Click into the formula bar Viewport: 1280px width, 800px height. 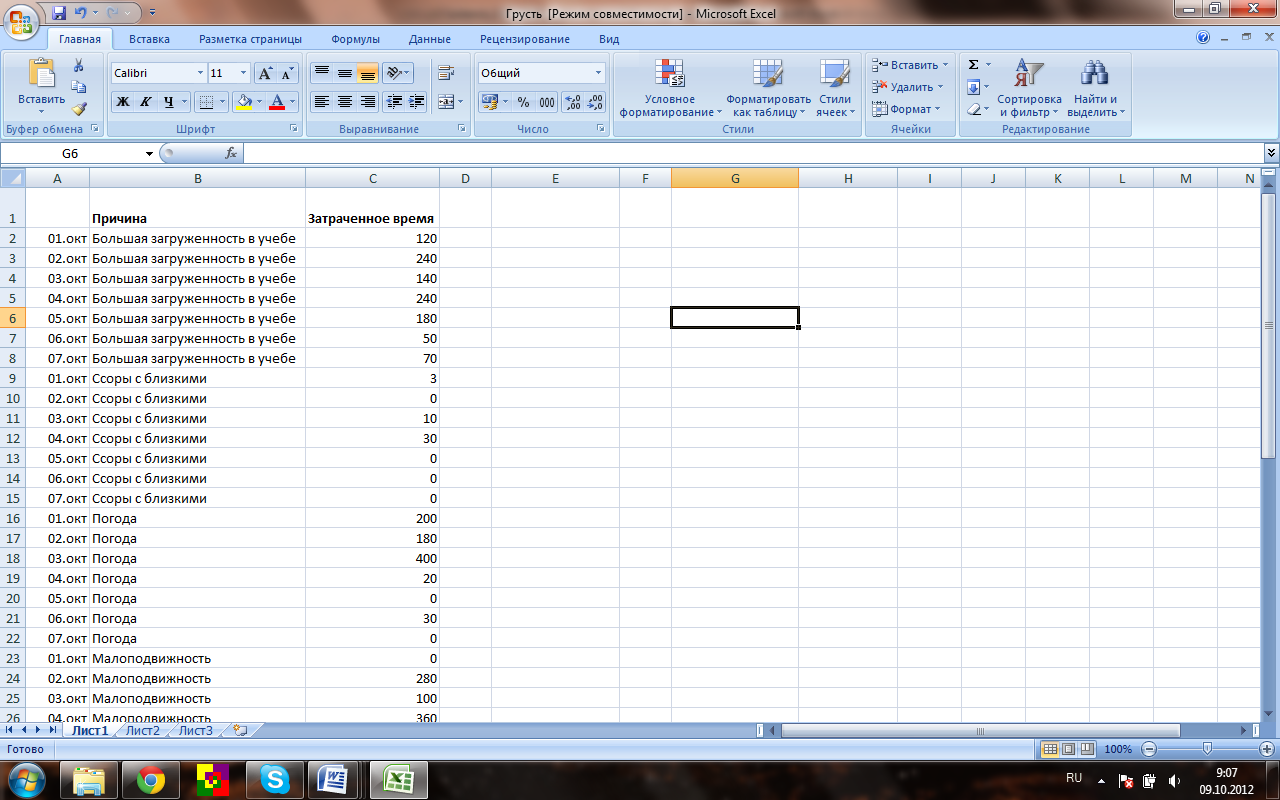[x=753, y=153]
